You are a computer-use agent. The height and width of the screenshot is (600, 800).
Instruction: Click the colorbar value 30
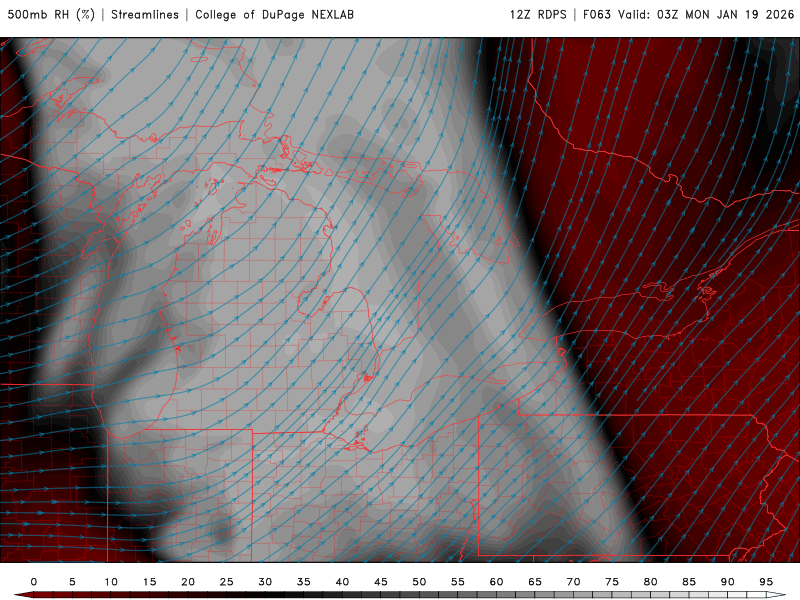pyautogui.click(x=265, y=582)
